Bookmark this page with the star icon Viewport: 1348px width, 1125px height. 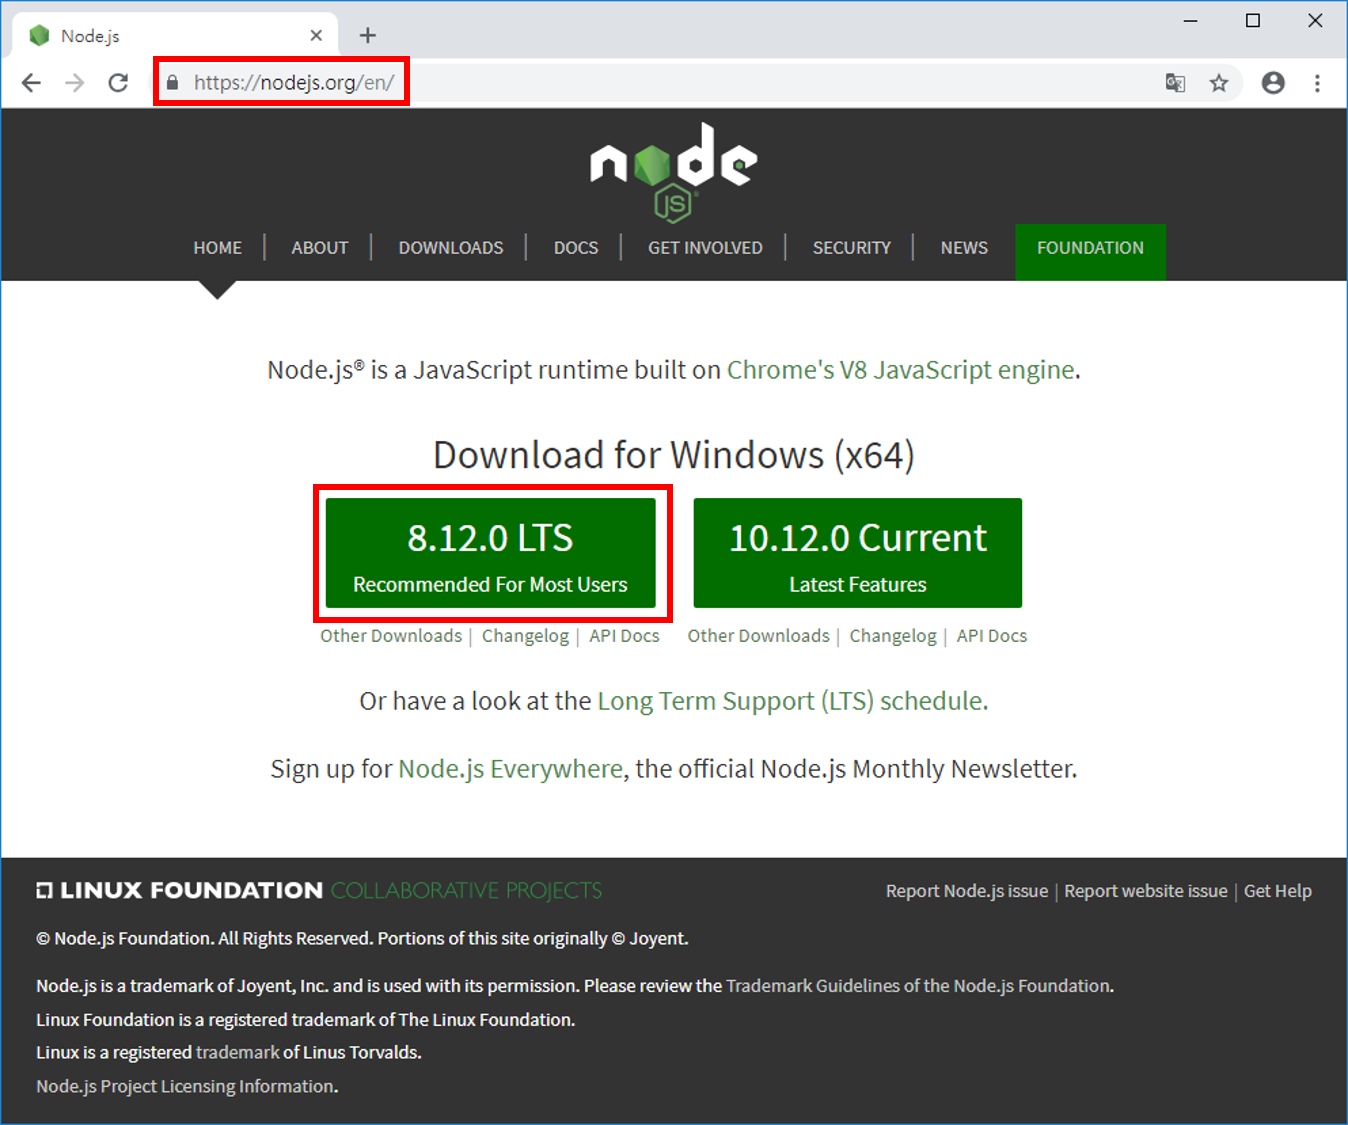pyautogui.click(x=1219, y=83)
